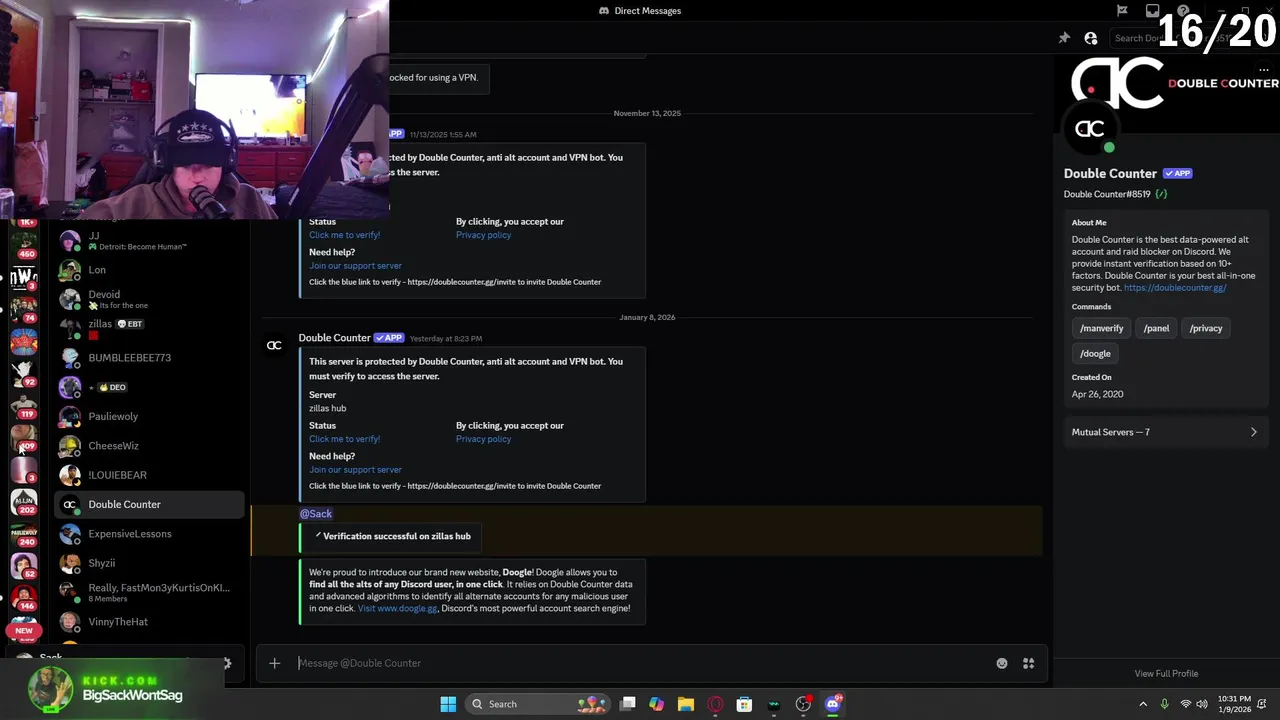Open the ExpensiveLessons conversation
This screenshot has width=1280, height=720.
148,534
